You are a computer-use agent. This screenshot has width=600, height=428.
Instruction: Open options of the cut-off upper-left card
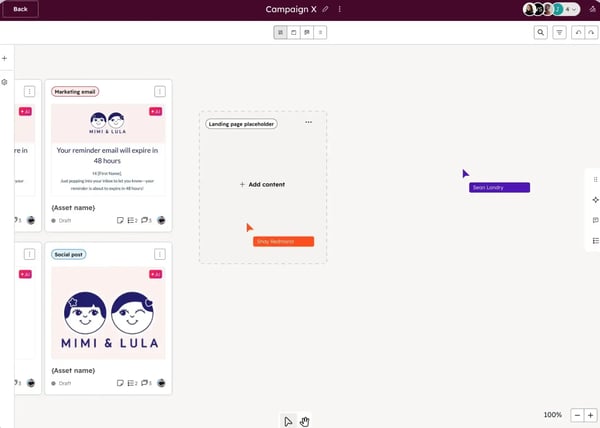(x=29, y=91)
